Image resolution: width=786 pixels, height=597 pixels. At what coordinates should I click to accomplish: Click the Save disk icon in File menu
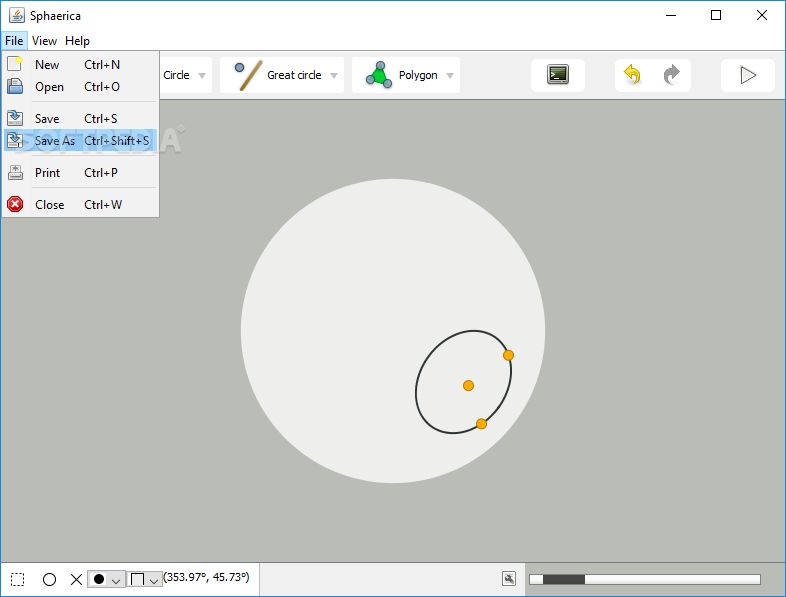15,118
